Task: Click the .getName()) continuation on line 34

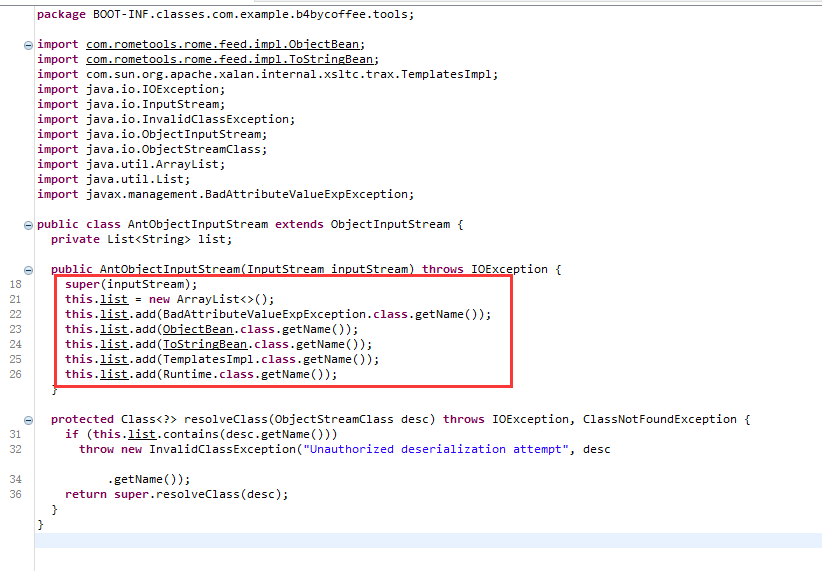Action: click(149, 479)
